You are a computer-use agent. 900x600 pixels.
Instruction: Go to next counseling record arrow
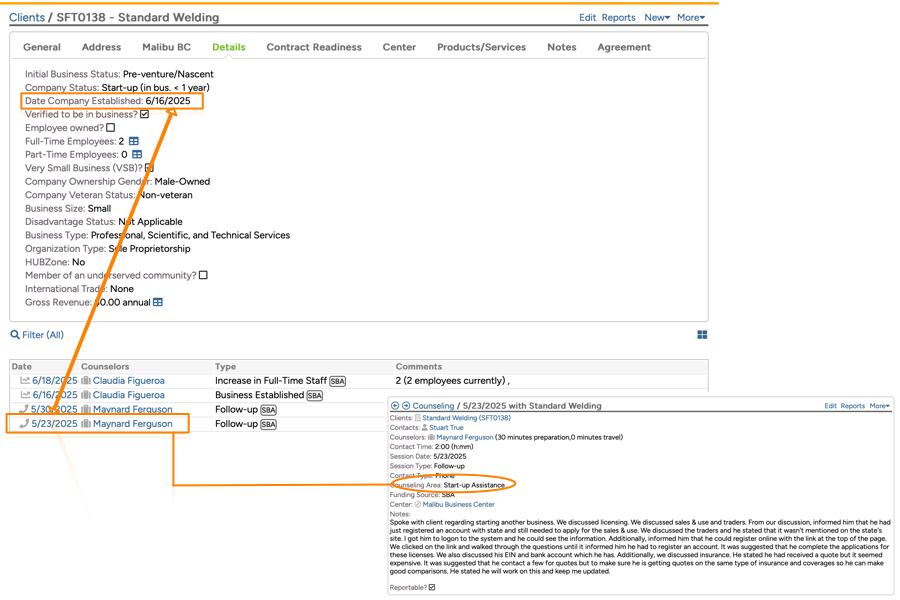tap(406, 406)
